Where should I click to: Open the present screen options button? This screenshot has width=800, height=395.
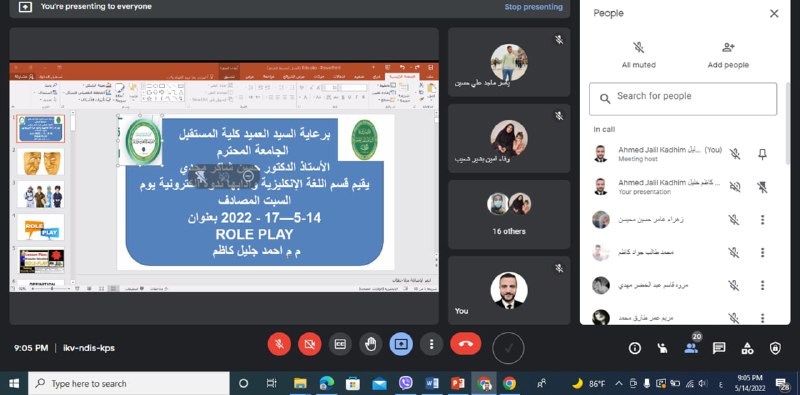[401, 344]
